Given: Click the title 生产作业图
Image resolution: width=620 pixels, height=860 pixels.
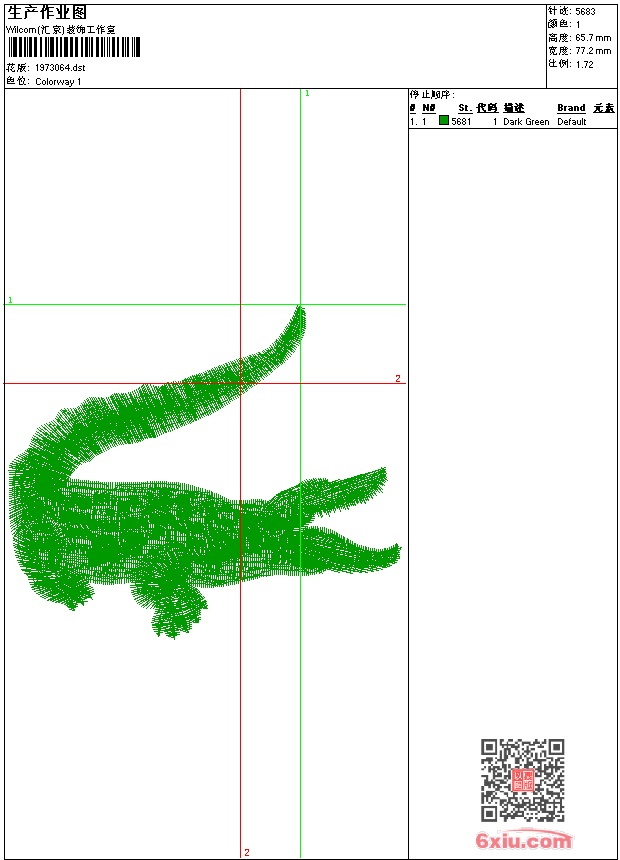Looking at the screenshot, I should [47, 12].
